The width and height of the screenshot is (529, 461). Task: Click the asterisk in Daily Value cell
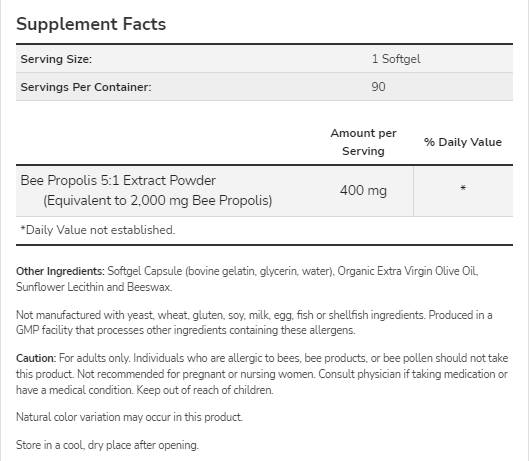(x=463, y=188)
